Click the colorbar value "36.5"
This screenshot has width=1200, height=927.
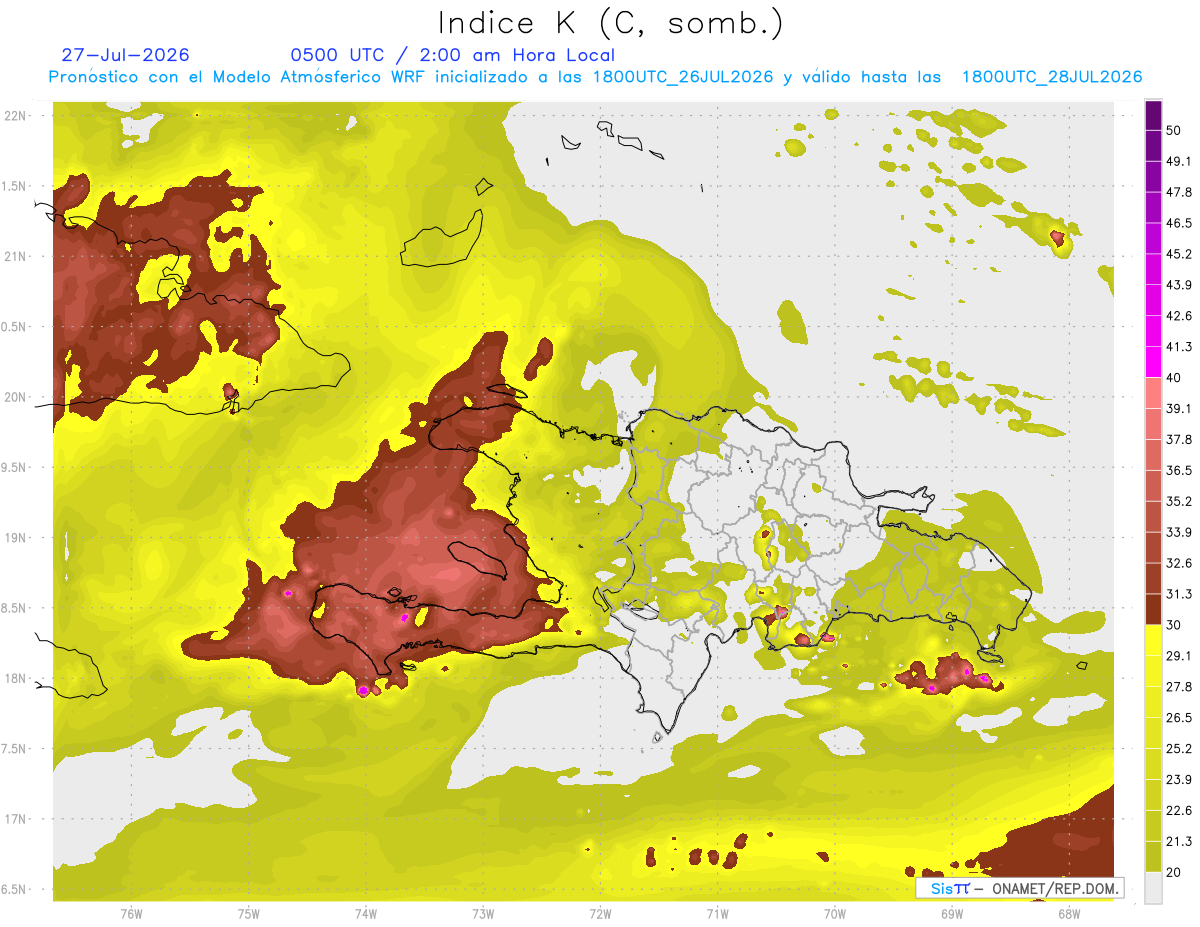coord(1178,470)
